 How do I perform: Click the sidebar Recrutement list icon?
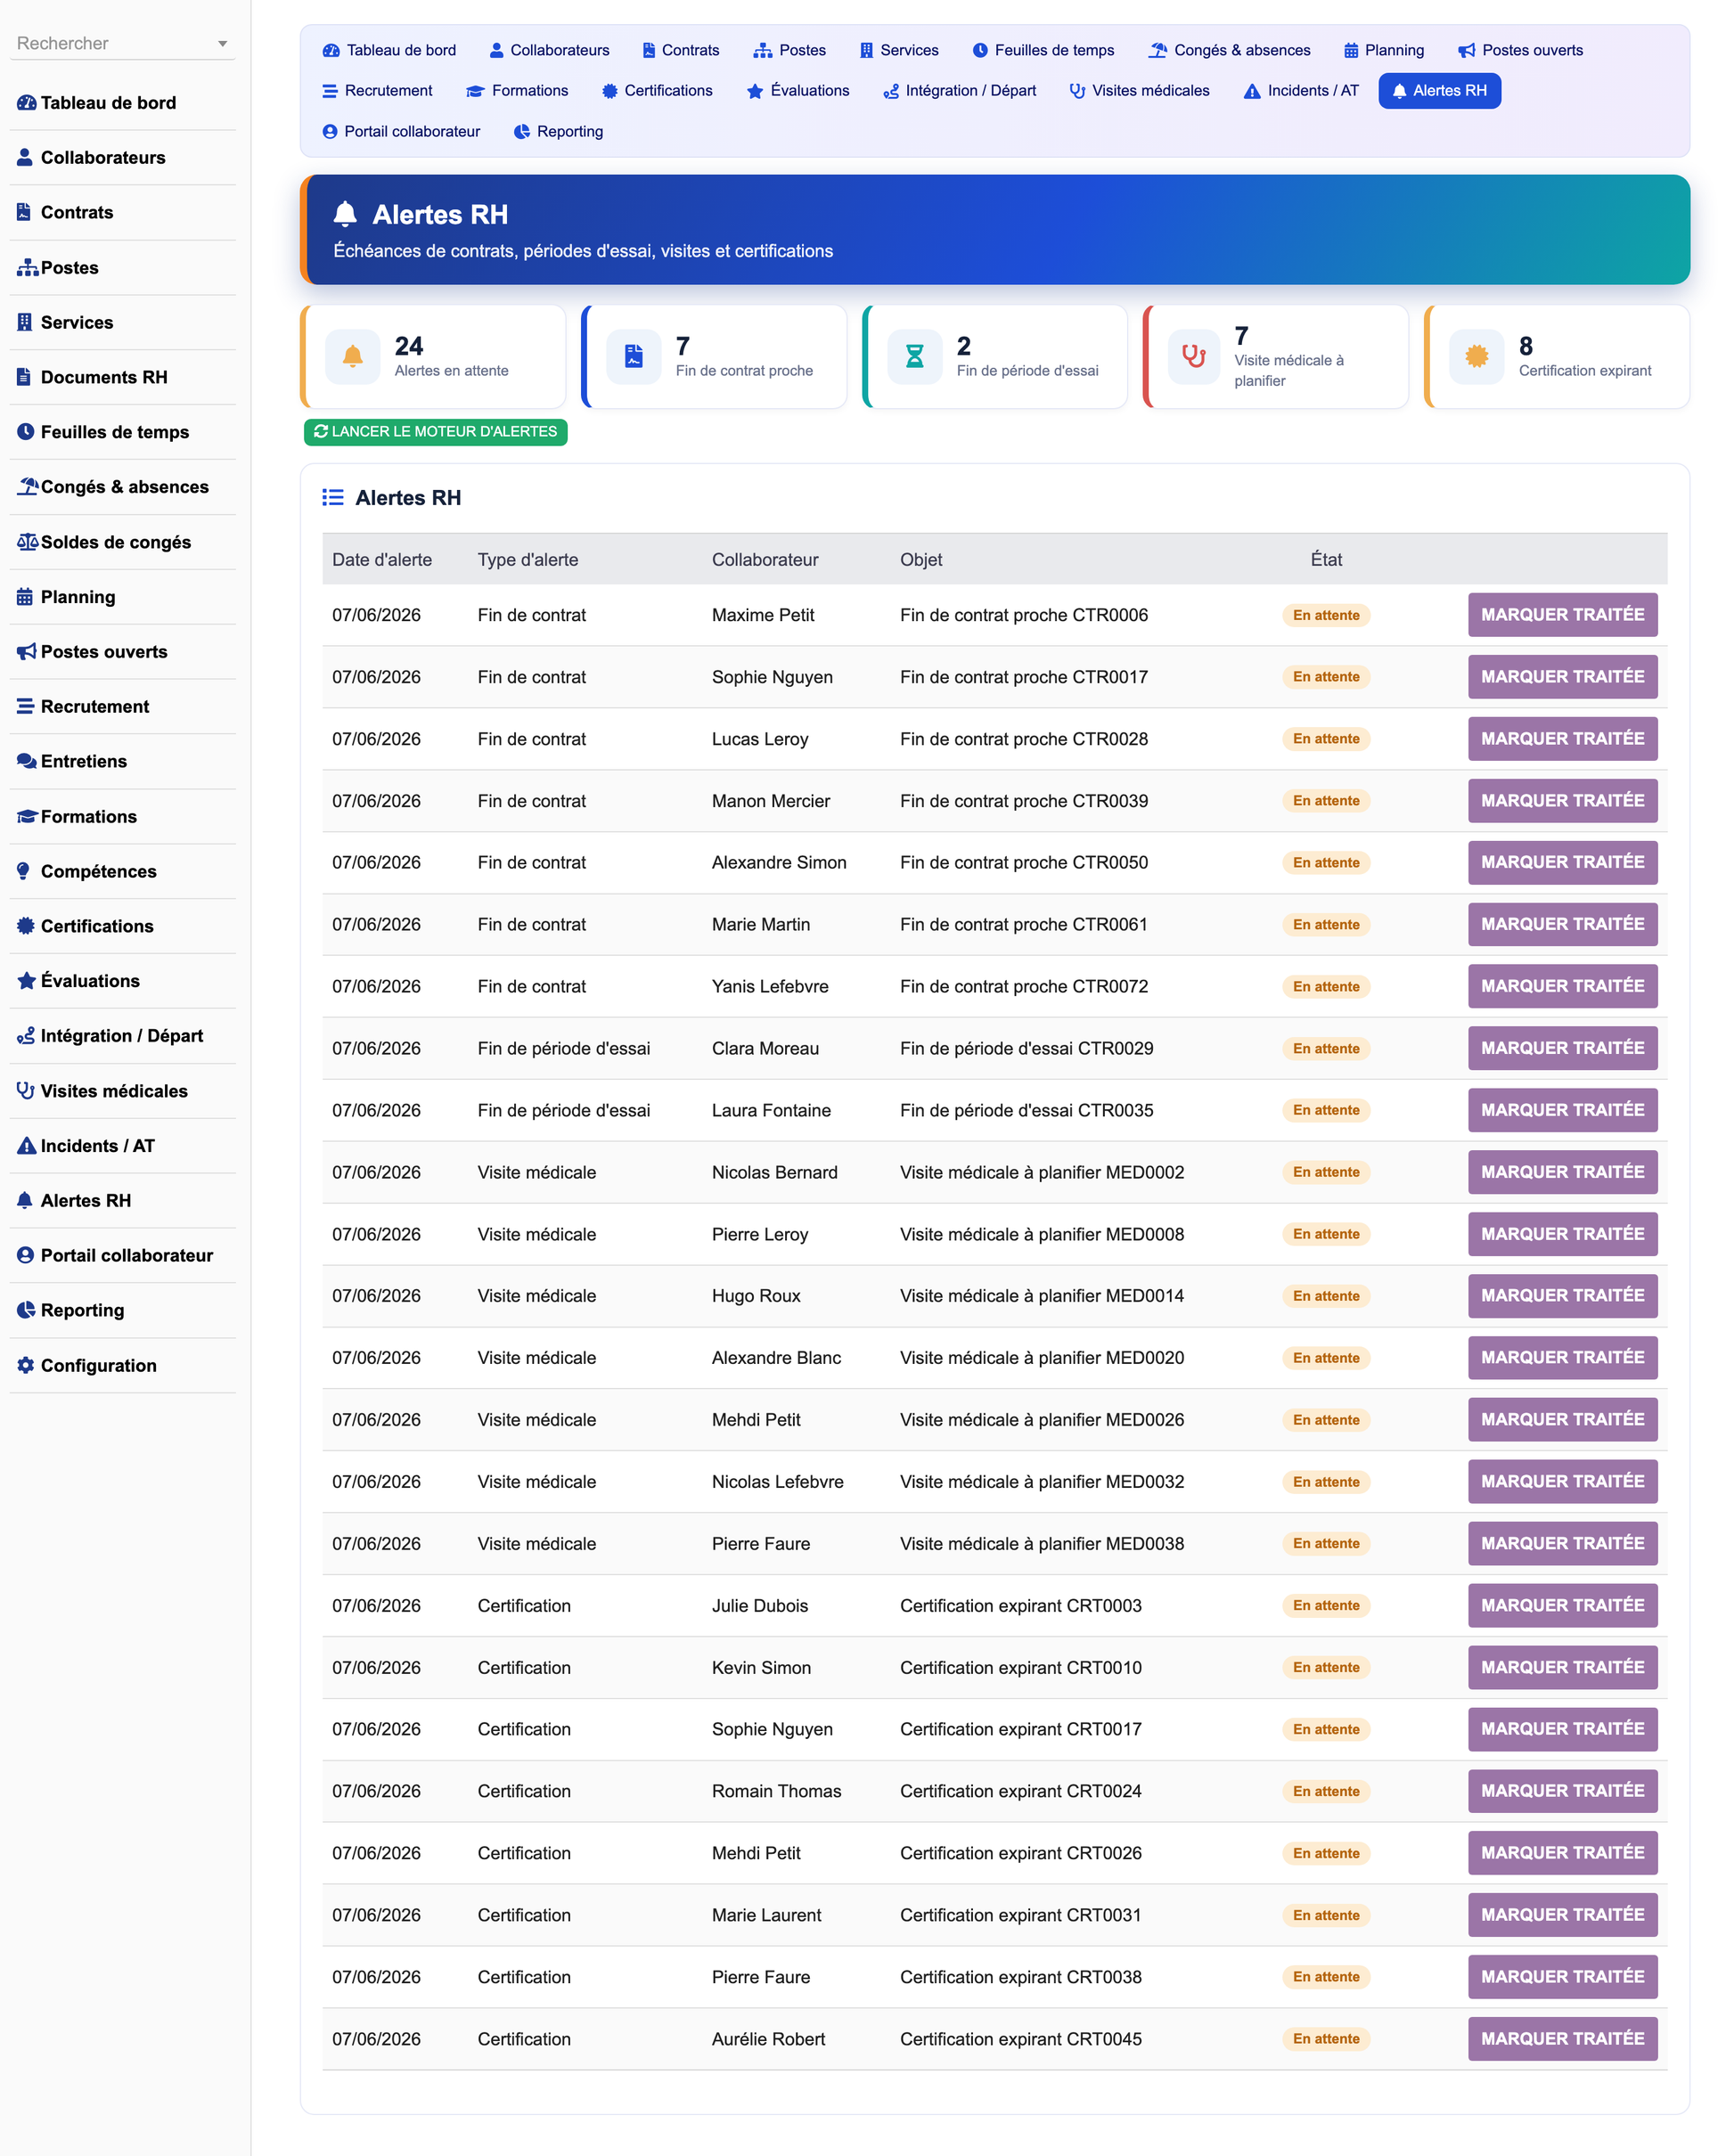pos(25,706)
